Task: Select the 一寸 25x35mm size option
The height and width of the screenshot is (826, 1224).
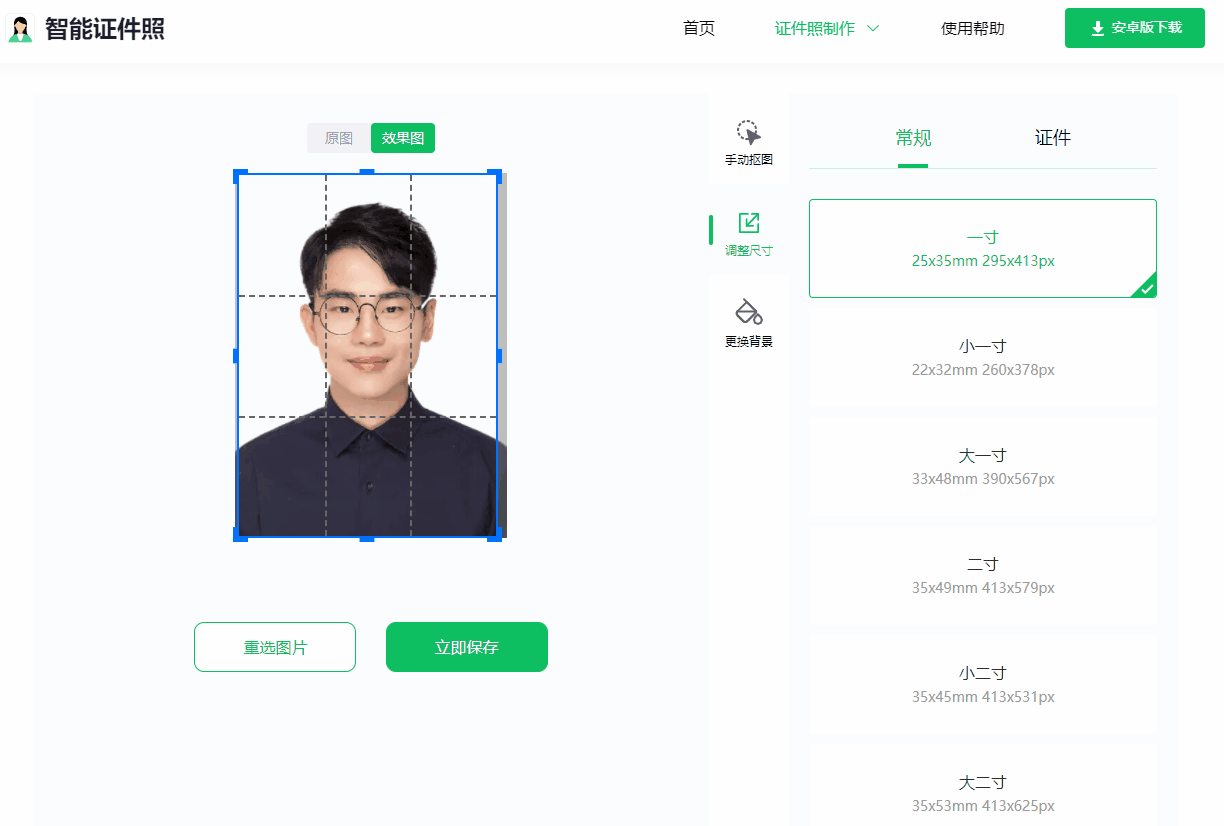Action: click(x=983, y=248)
